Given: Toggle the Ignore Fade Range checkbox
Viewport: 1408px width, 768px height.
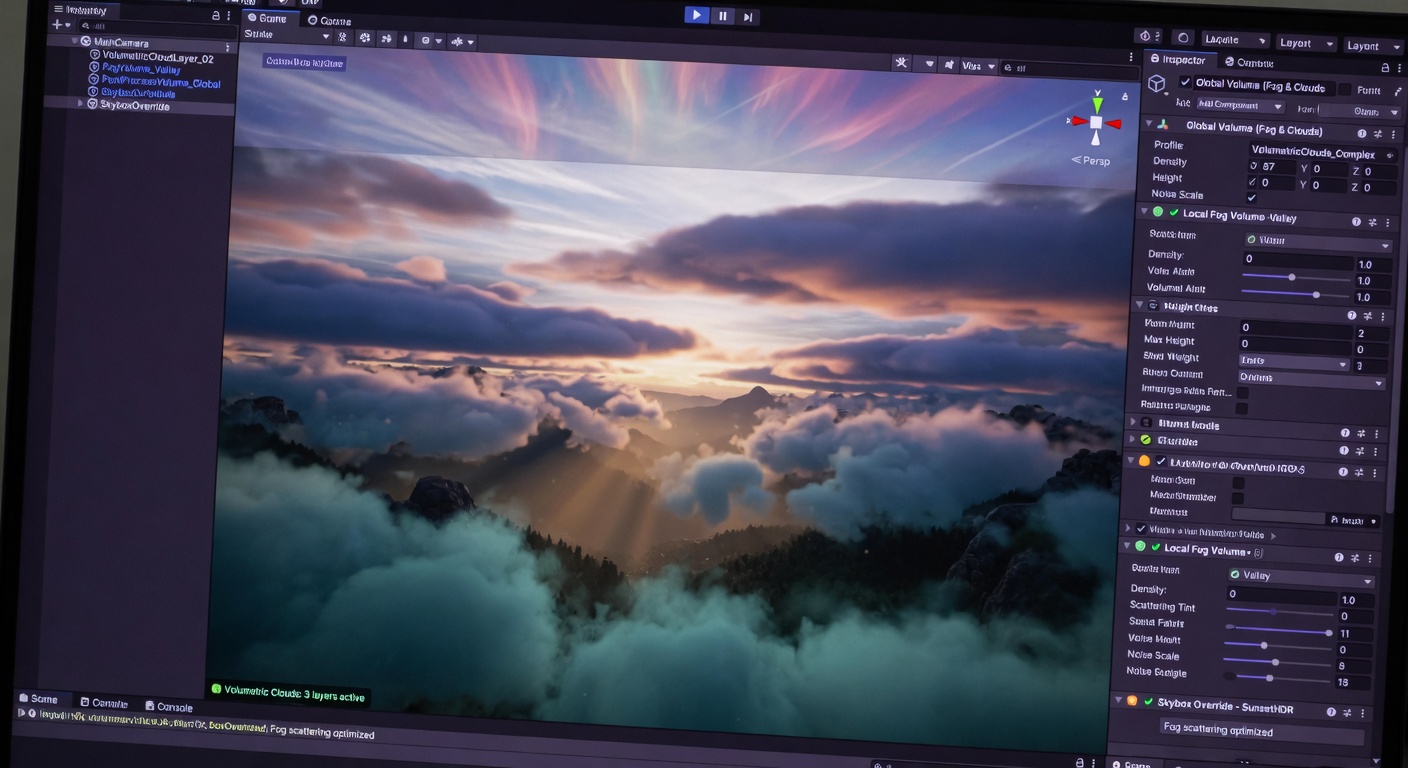Looking at the screenshot, I should 1242,393.
